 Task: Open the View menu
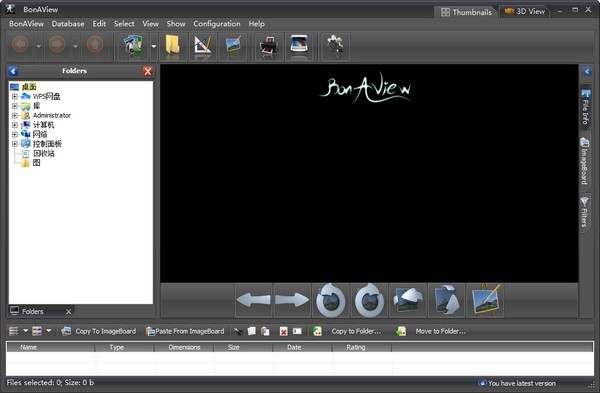tap(150, 24)
